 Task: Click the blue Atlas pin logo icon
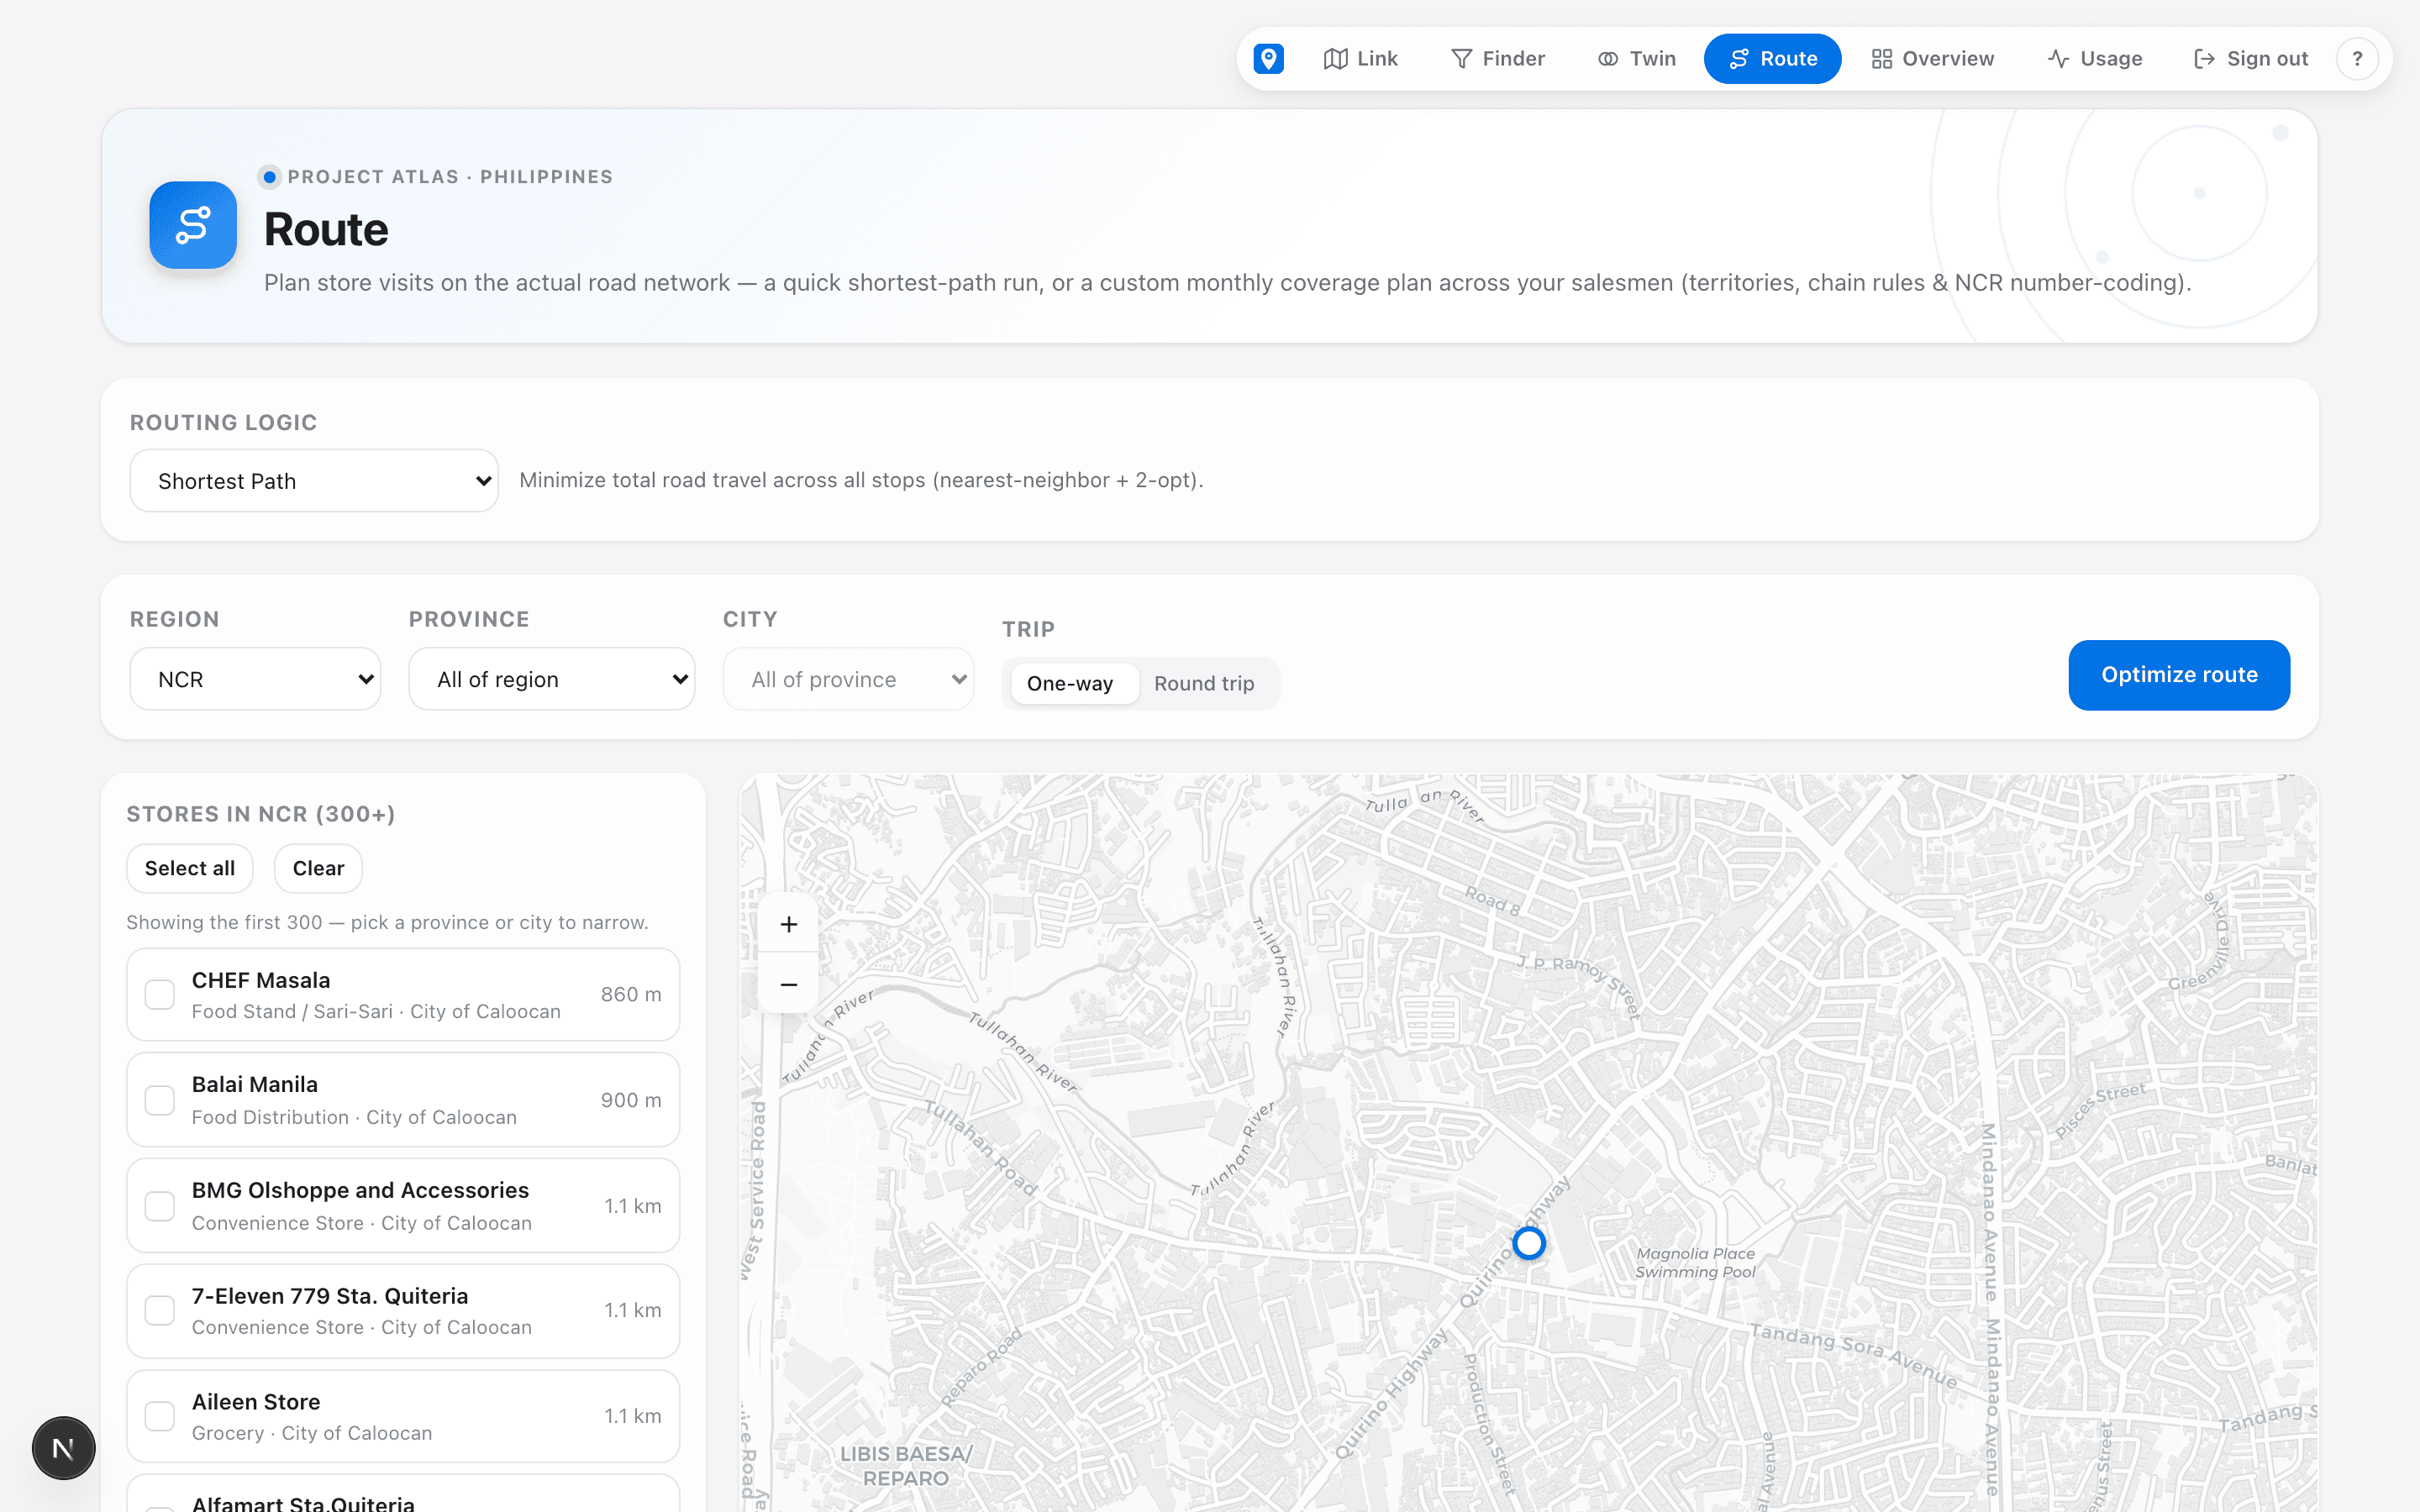coord(1268,59)
